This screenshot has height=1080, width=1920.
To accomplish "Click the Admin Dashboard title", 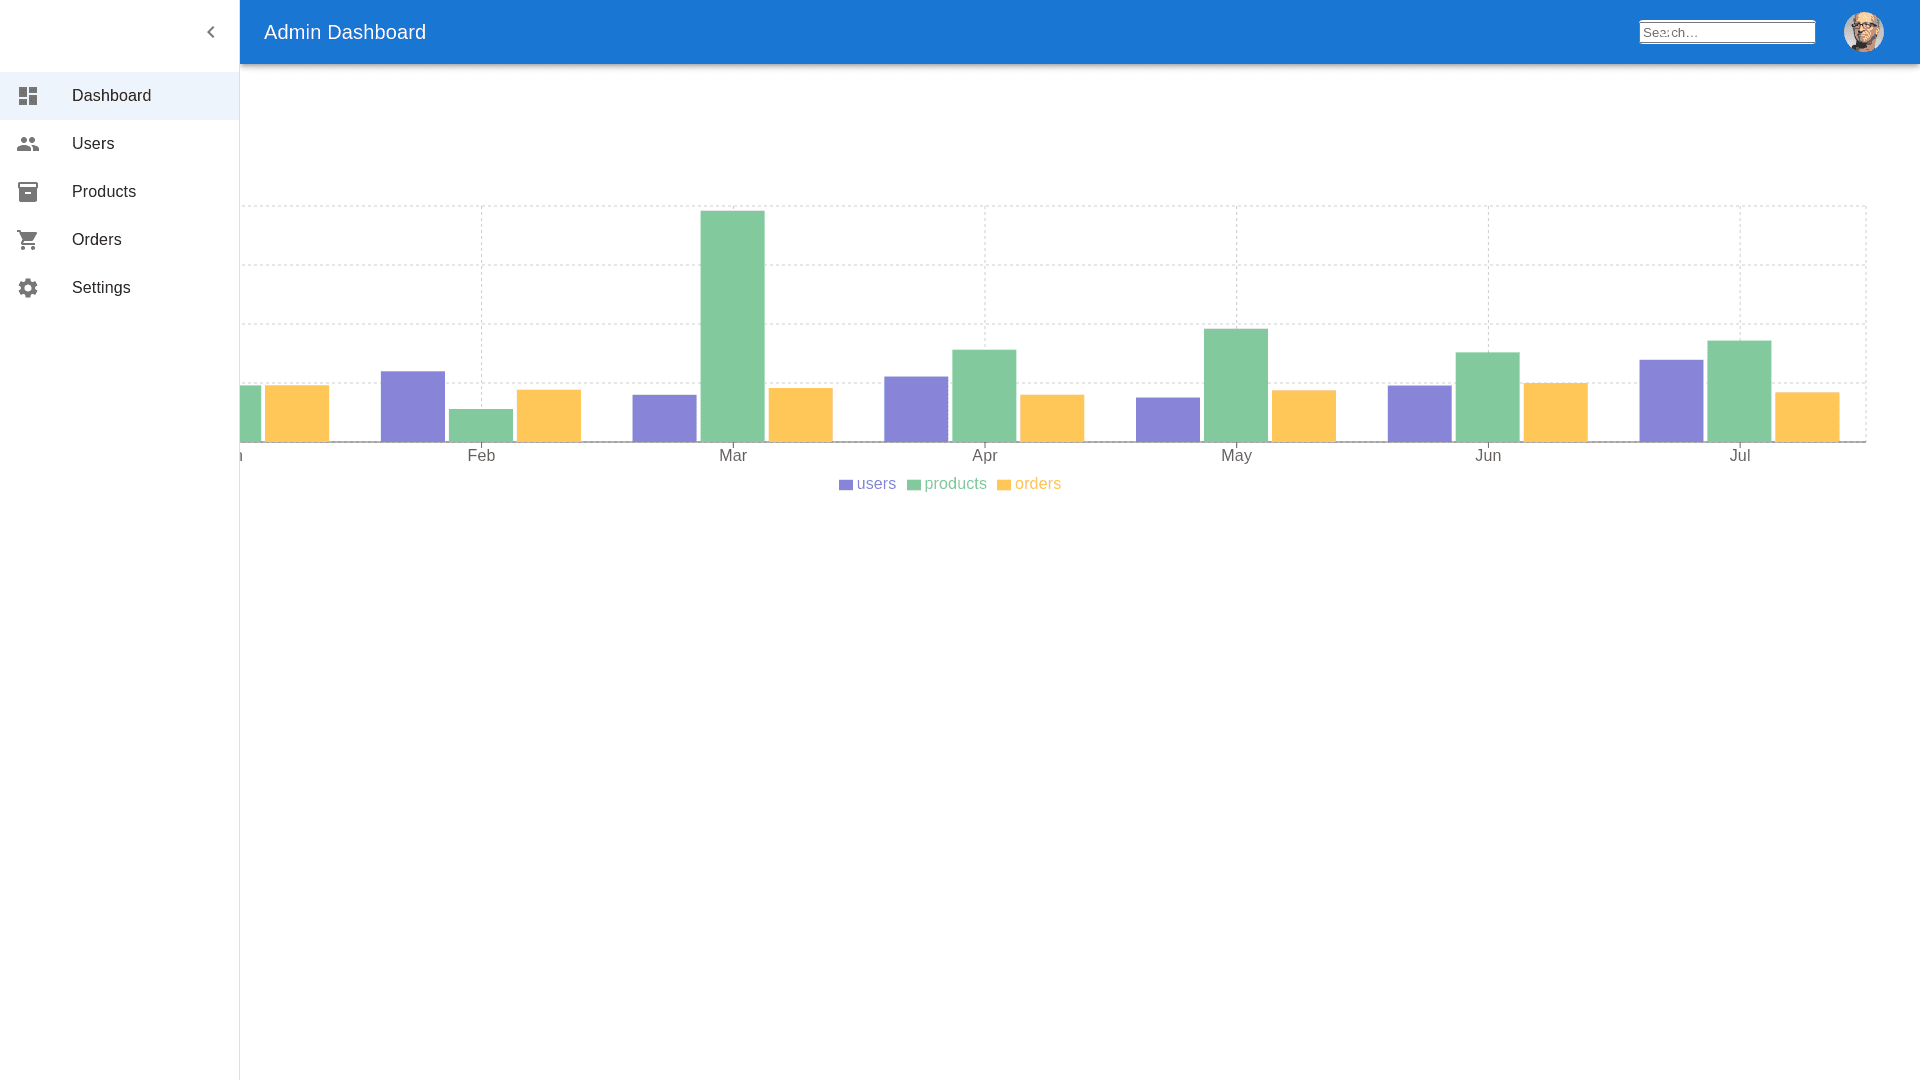I will pyautogui.click(x=344, y=32).
